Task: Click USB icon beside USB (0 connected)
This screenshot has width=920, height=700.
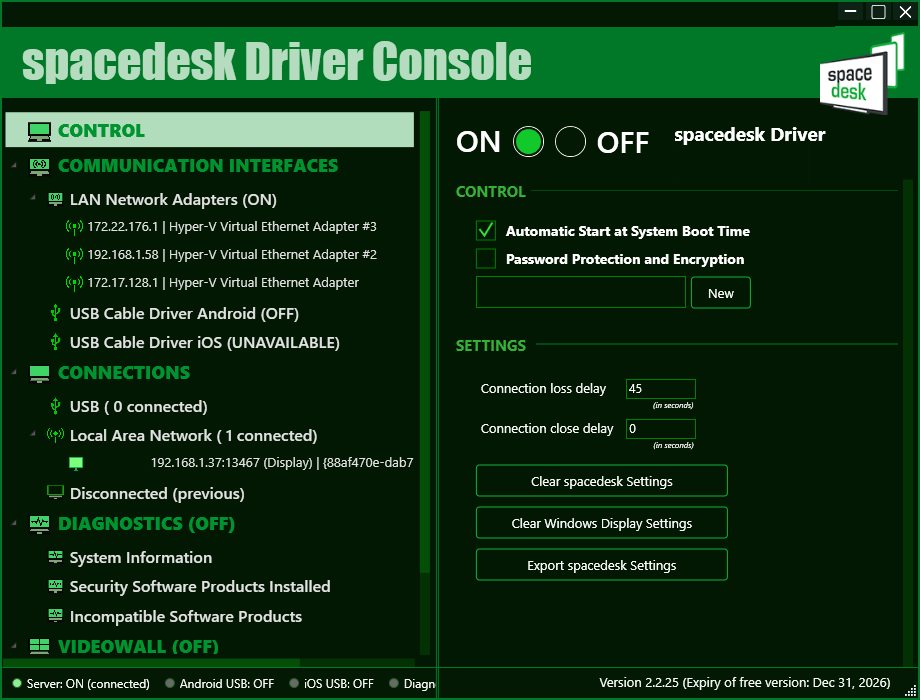Action: (x=55, y=406)
